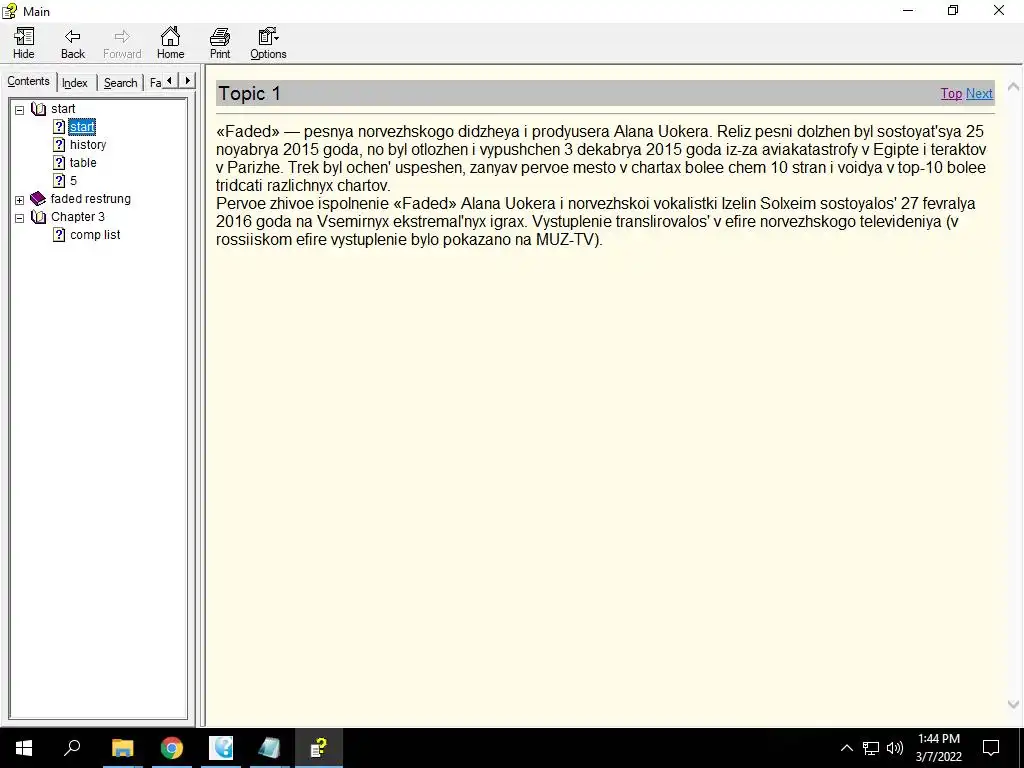Go to Home page in toolbar
The image size is (1024, 768).
tap(170, 44)
